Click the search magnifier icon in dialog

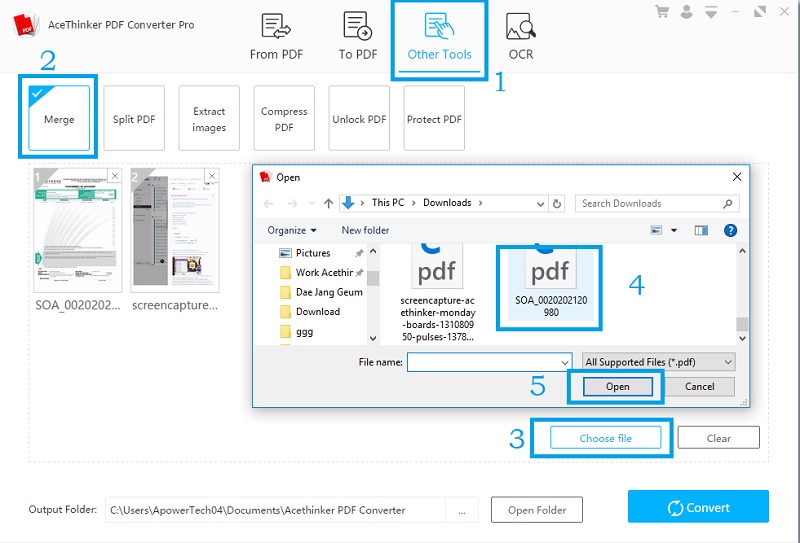pos(728,204)
